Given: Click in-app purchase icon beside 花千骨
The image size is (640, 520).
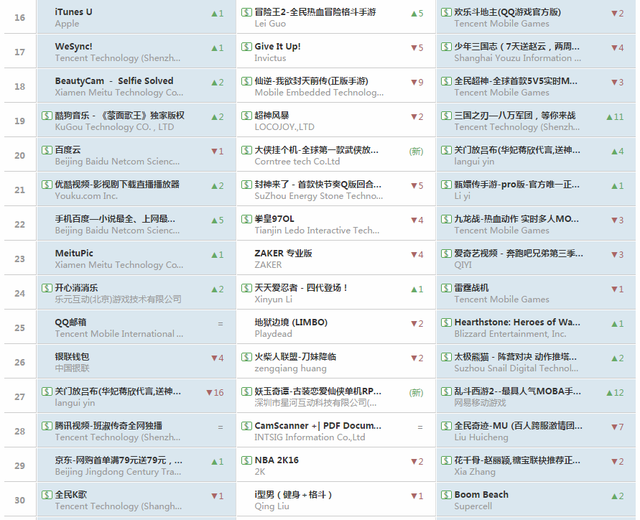Looking at the screenshot, I should [446, 460].
